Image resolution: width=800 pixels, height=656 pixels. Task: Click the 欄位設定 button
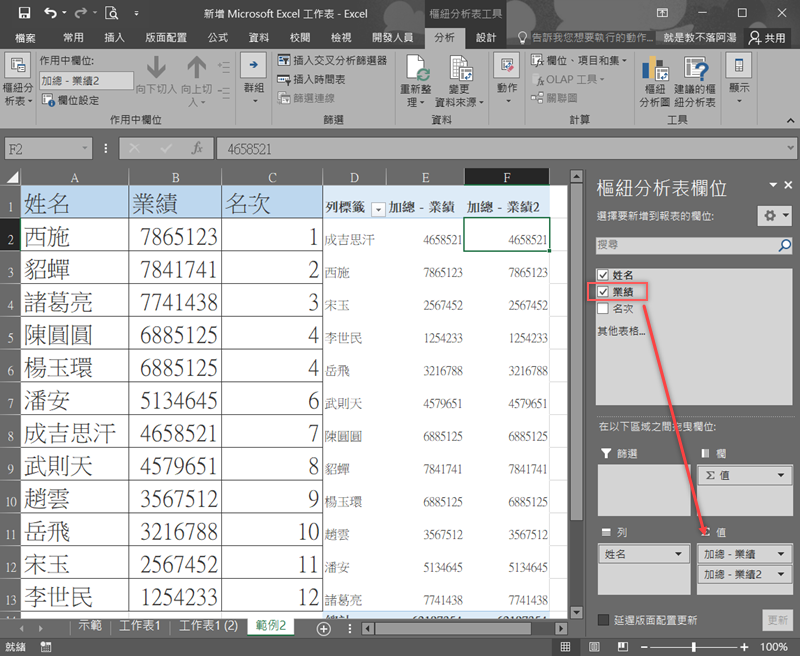click(70, 100)
